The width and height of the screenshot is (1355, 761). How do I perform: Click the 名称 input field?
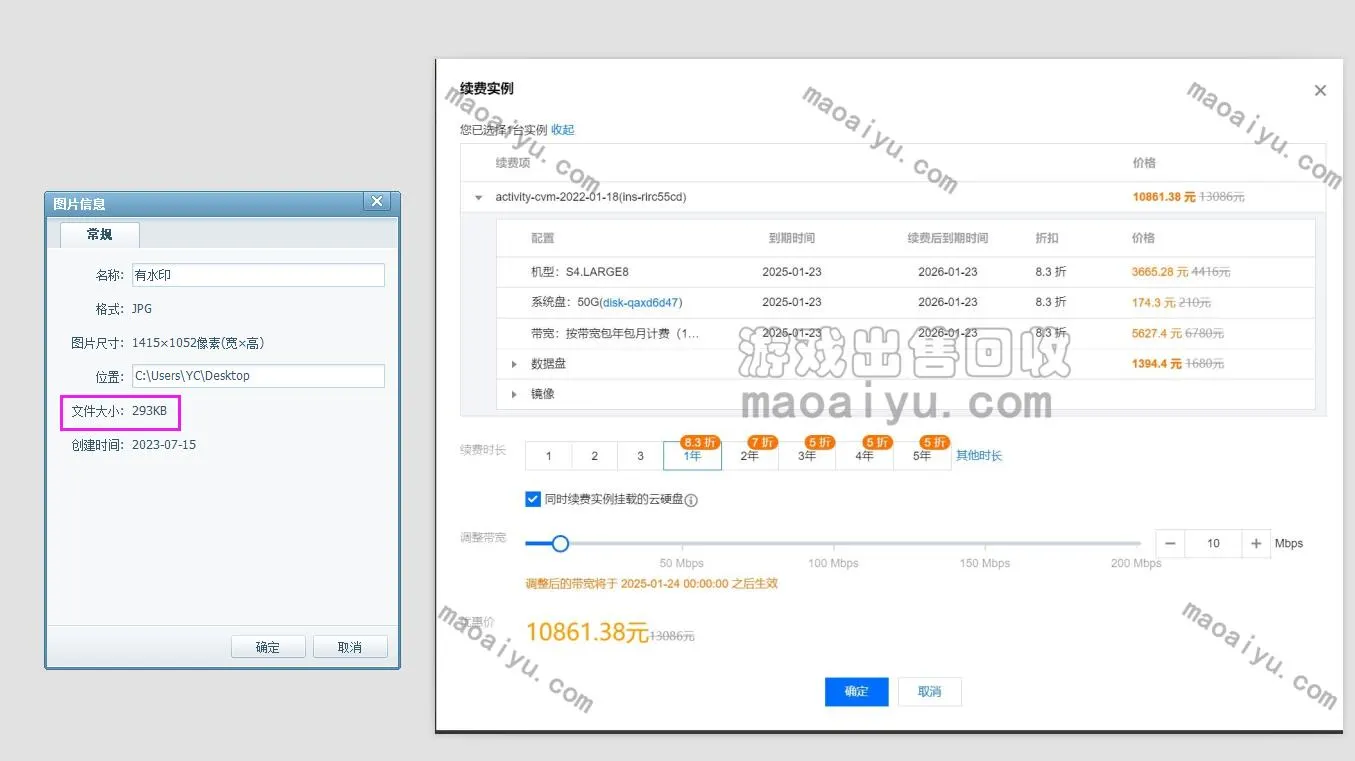click(258, 275)
